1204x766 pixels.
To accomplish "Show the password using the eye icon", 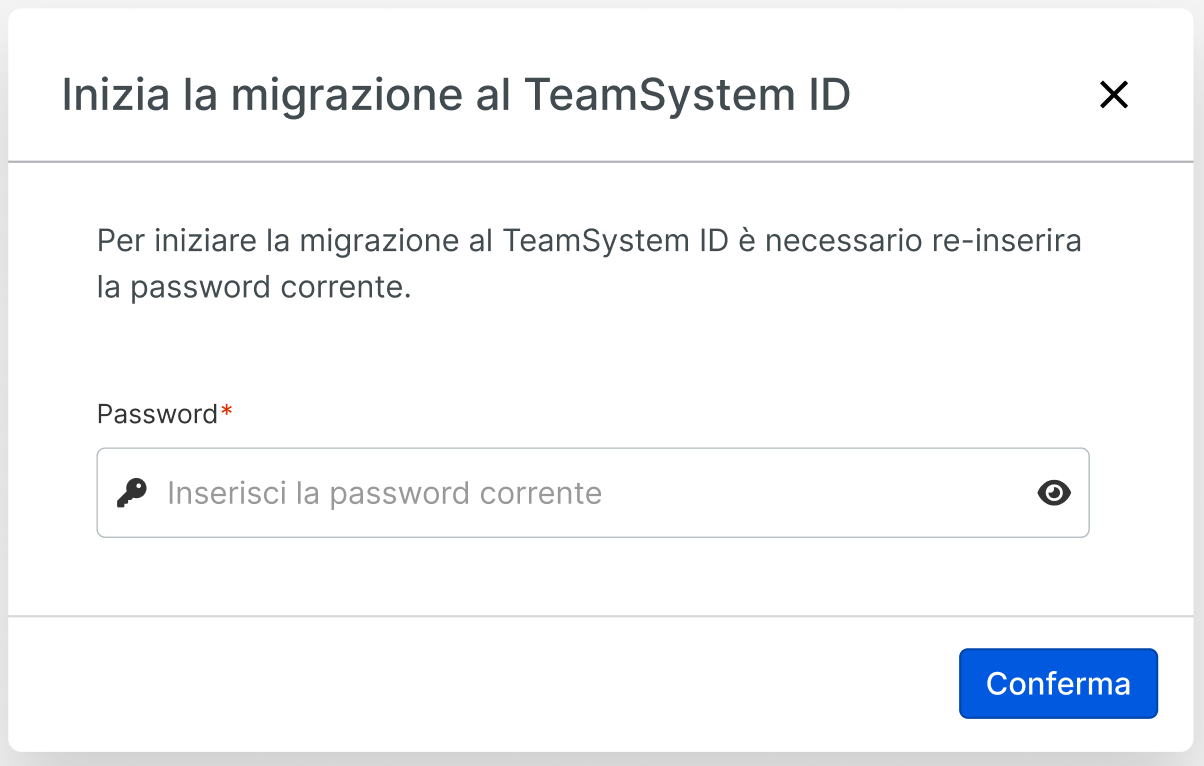I will [x=1054, y=492].
